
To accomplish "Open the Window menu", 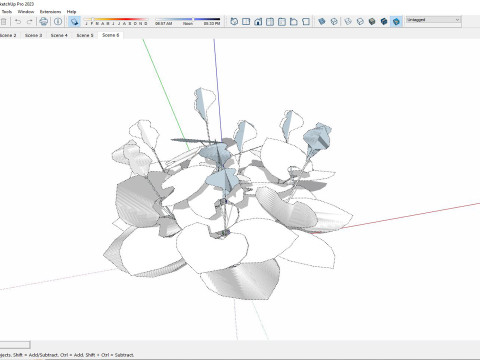I will 26,12.
